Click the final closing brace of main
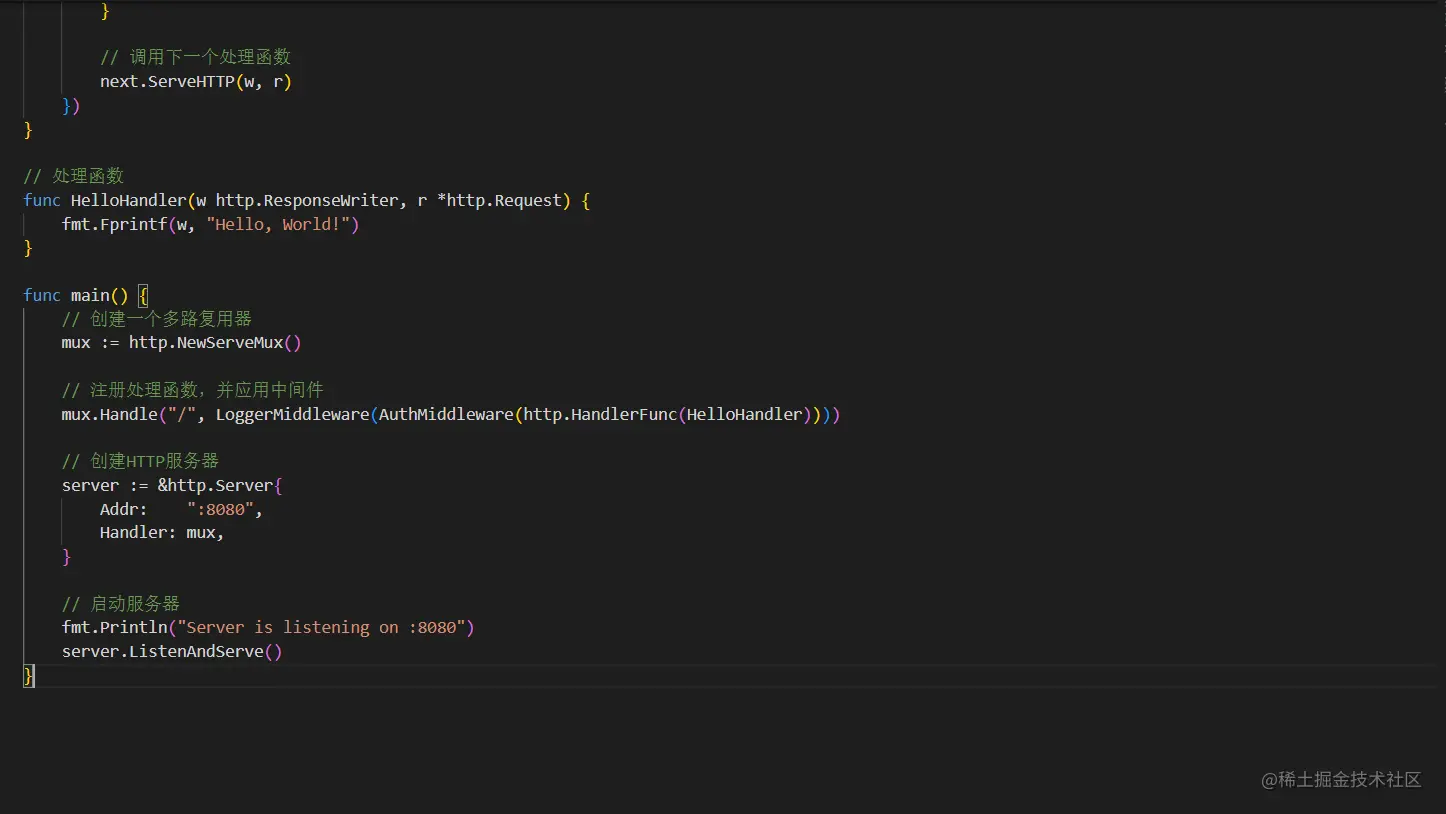 click(x=29, y=676)
